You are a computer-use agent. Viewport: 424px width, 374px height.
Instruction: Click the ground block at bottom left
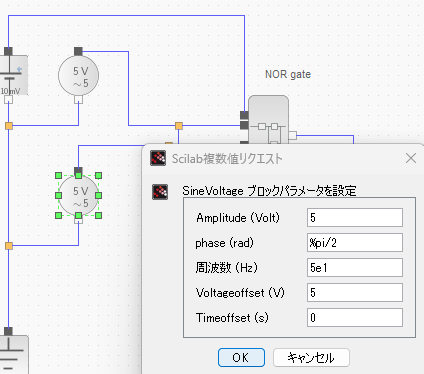(x=13, y=355)
